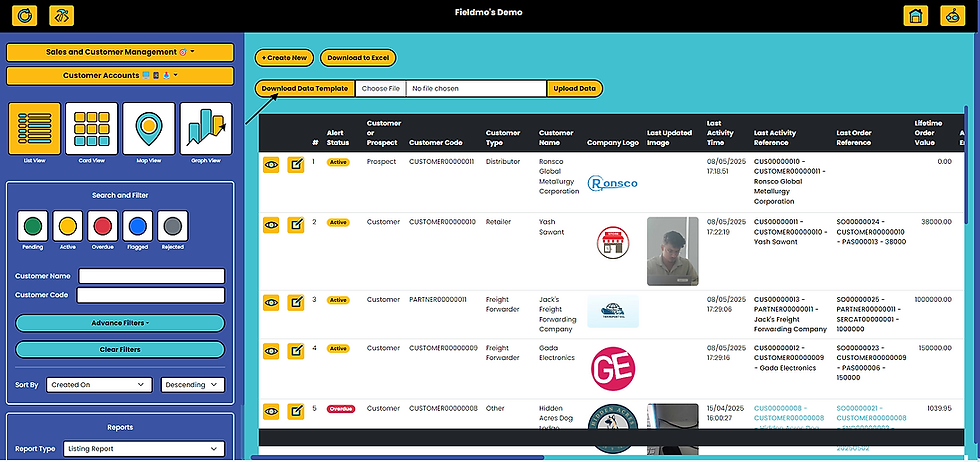
Task: Click the table's horizontal scrollbar
Action: click(398, 458)
